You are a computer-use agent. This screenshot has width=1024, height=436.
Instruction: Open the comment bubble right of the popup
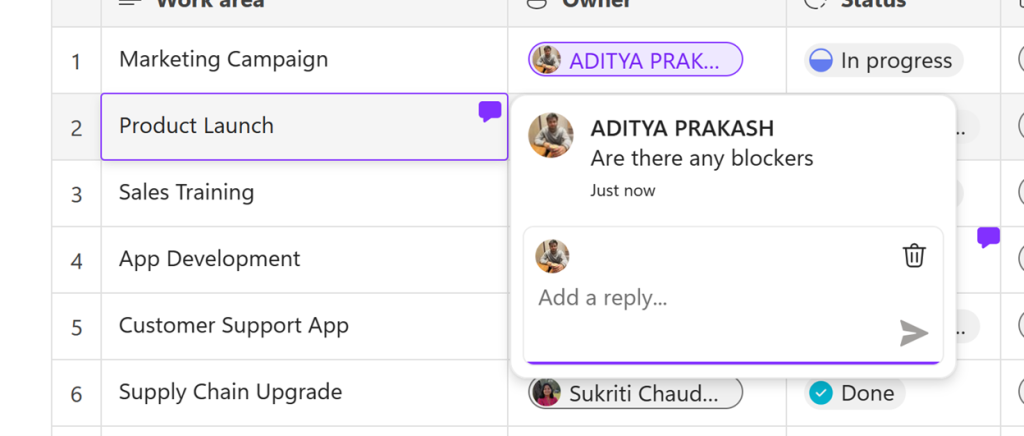(x=988, y=237)
